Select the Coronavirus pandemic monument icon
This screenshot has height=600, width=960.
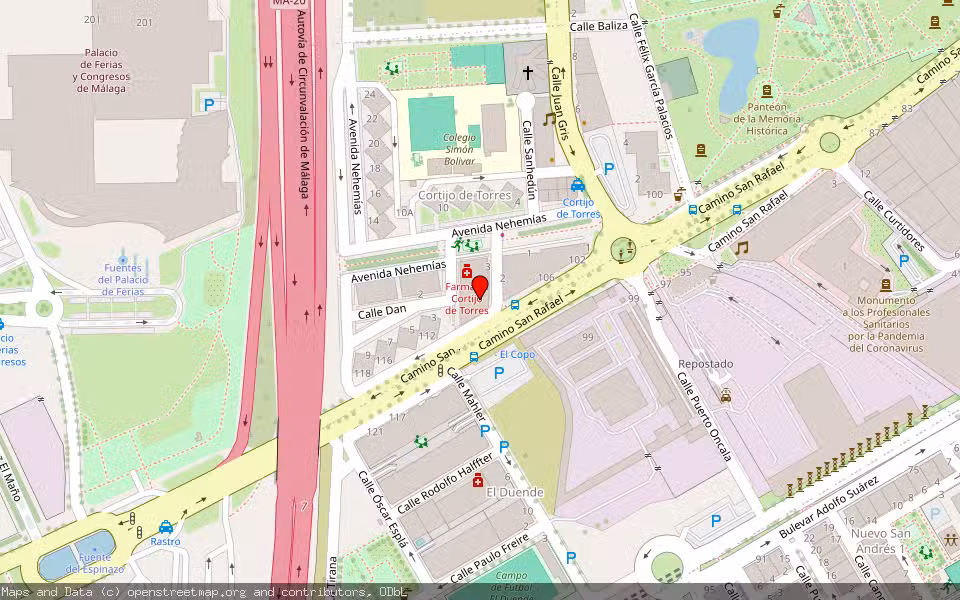(x=885, y=284)
